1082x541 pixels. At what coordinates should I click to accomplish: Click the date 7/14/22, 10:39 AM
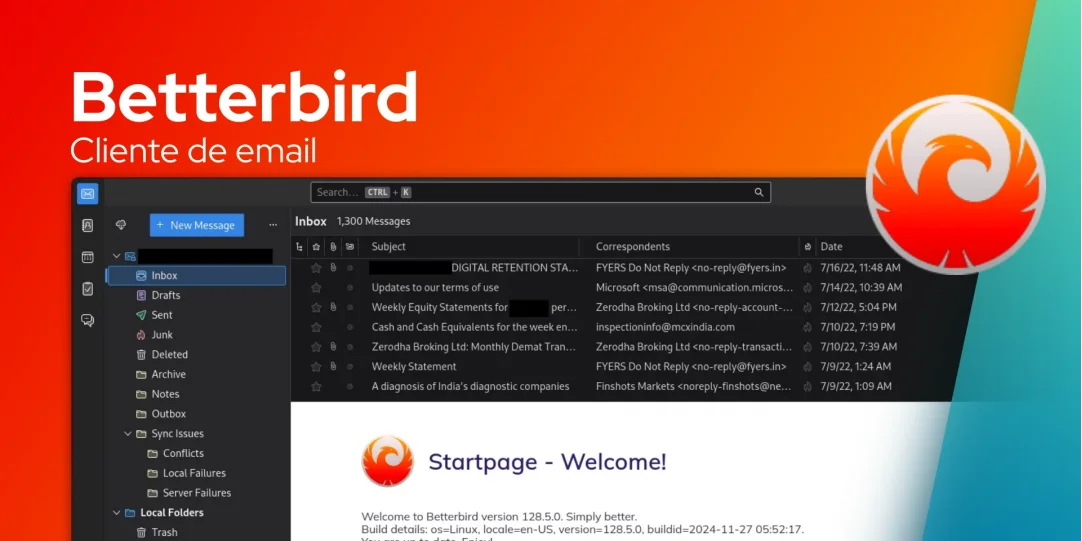861,288
